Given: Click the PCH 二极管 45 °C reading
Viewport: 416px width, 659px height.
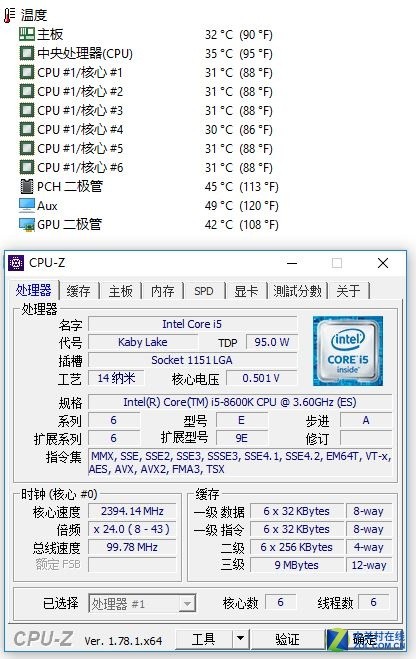Looking at the screenshot, I should point(242,187).
